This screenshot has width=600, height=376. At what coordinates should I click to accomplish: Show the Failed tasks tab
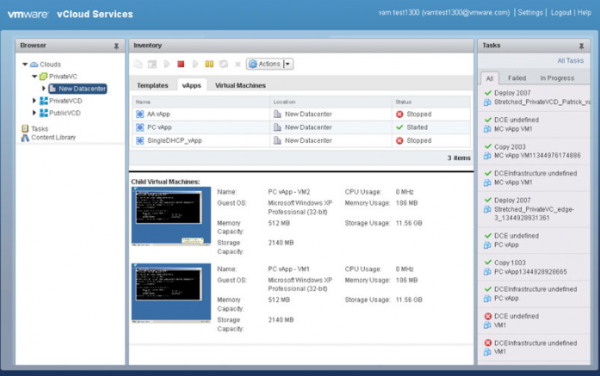pyautogui.click(x=517, y=78)
